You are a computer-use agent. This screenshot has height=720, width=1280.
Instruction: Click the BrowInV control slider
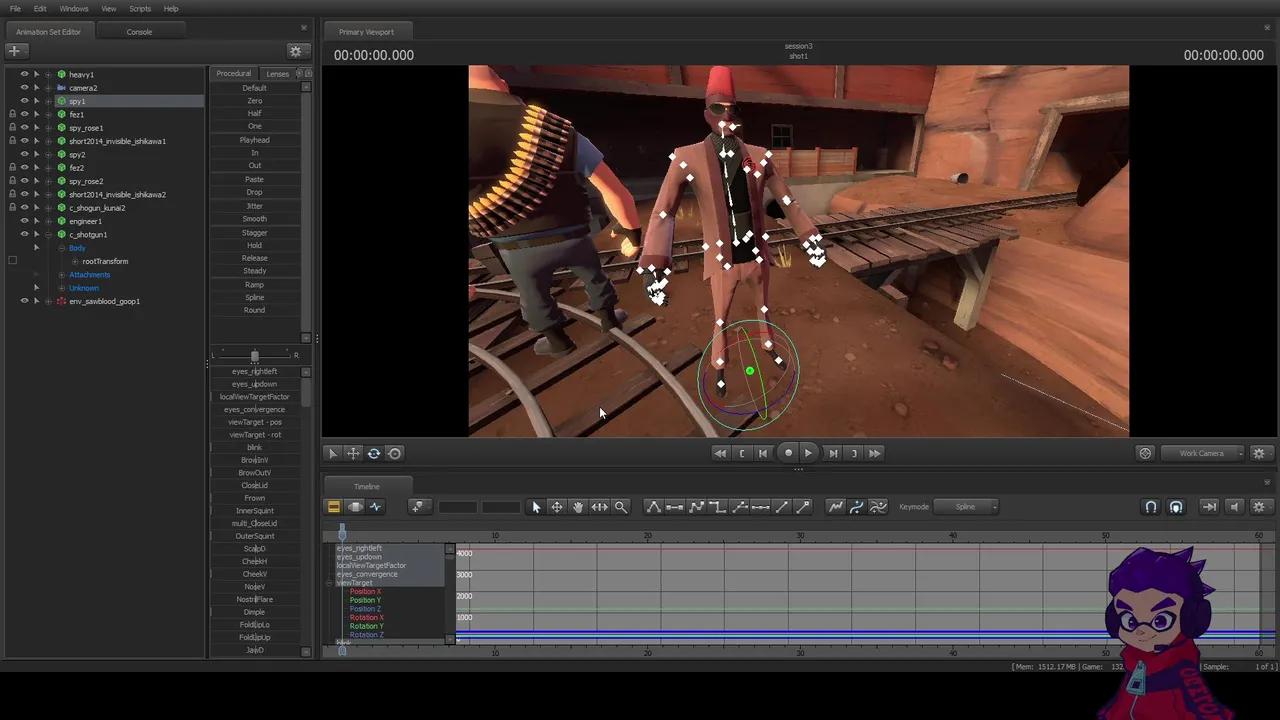(254, 460)
